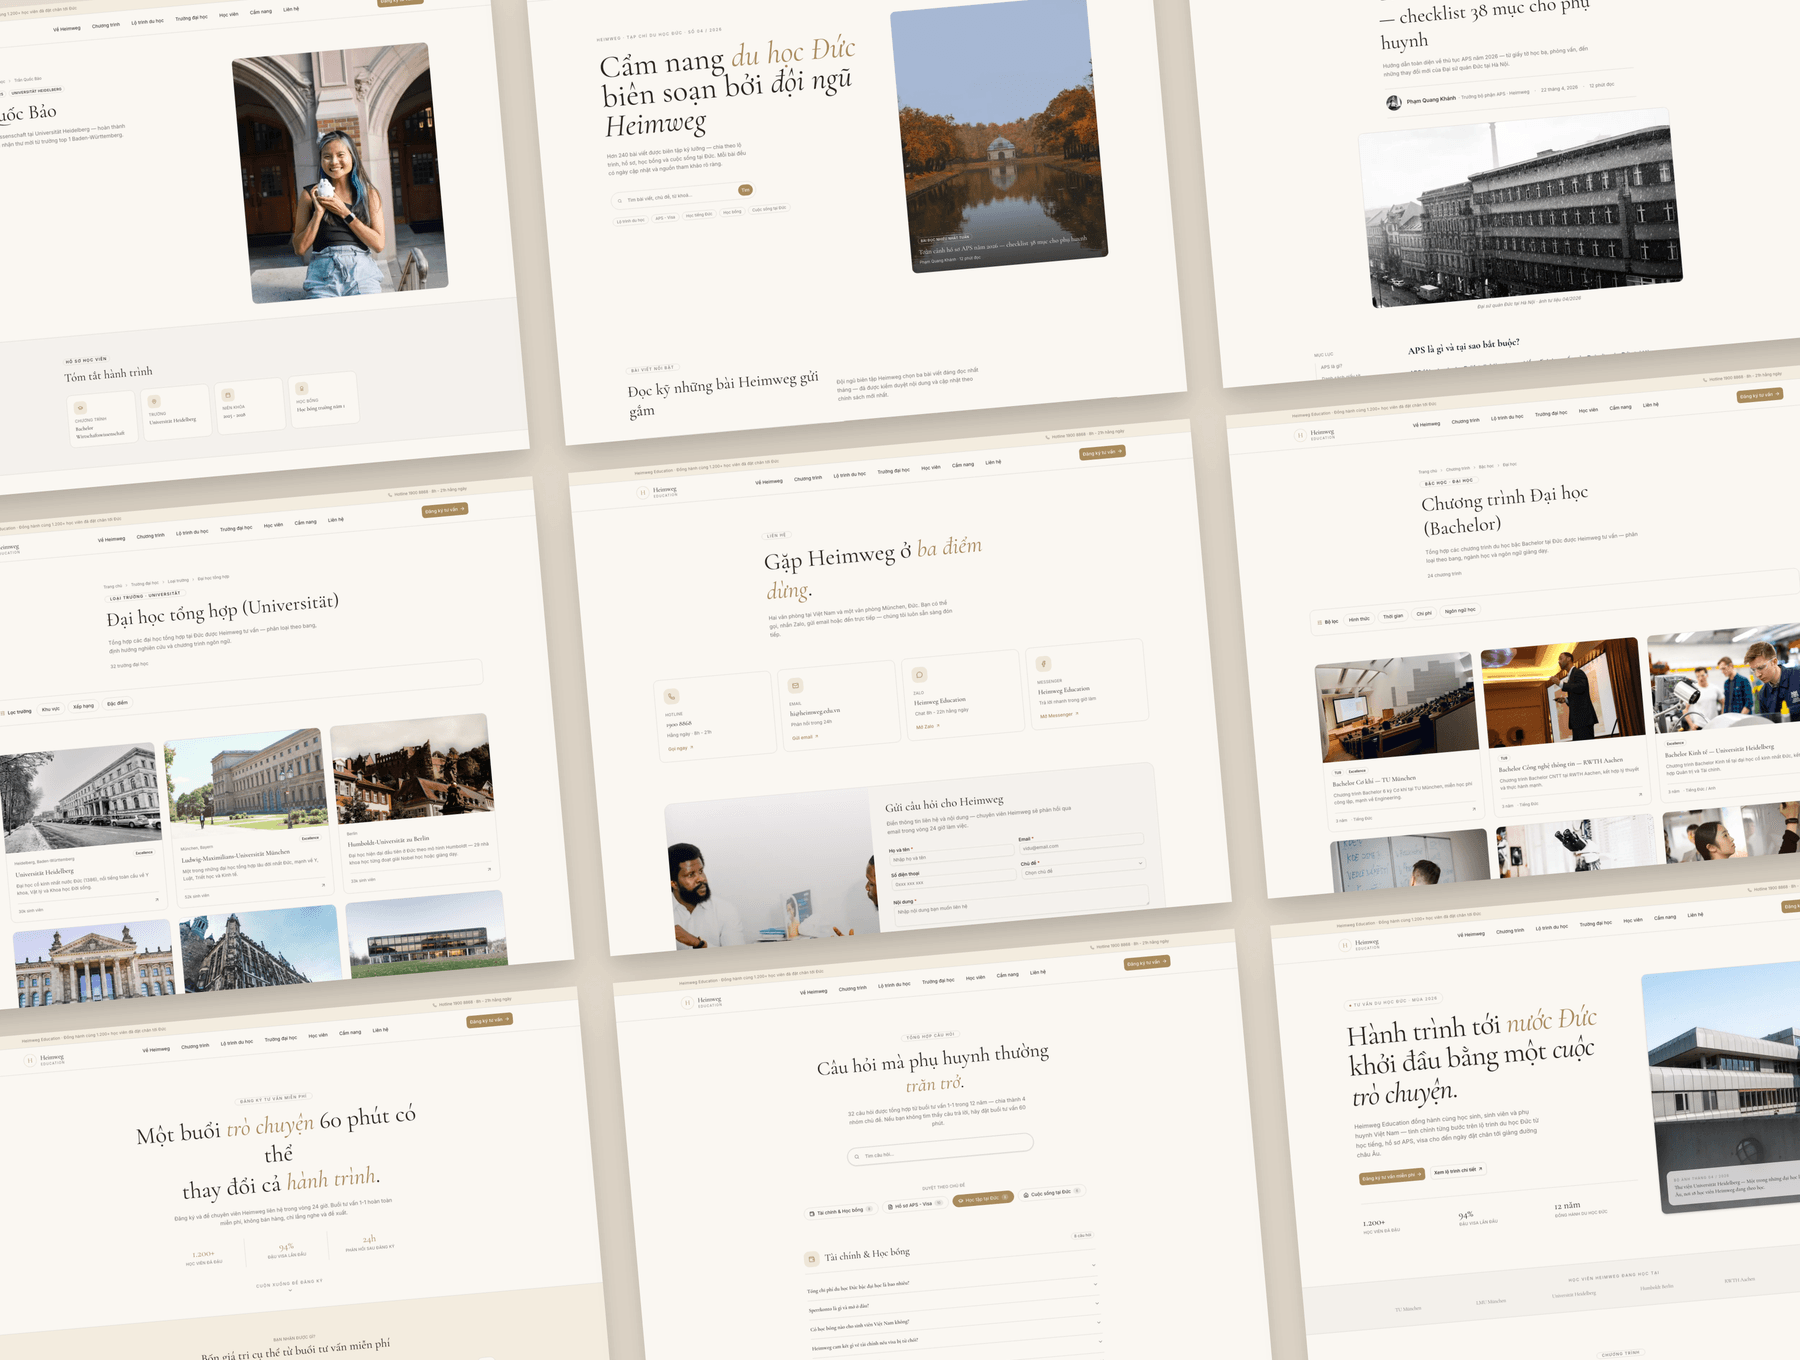Click the Xem lộ trình chi tiết button
1800x1360 pixels.
(1458, 1171)
